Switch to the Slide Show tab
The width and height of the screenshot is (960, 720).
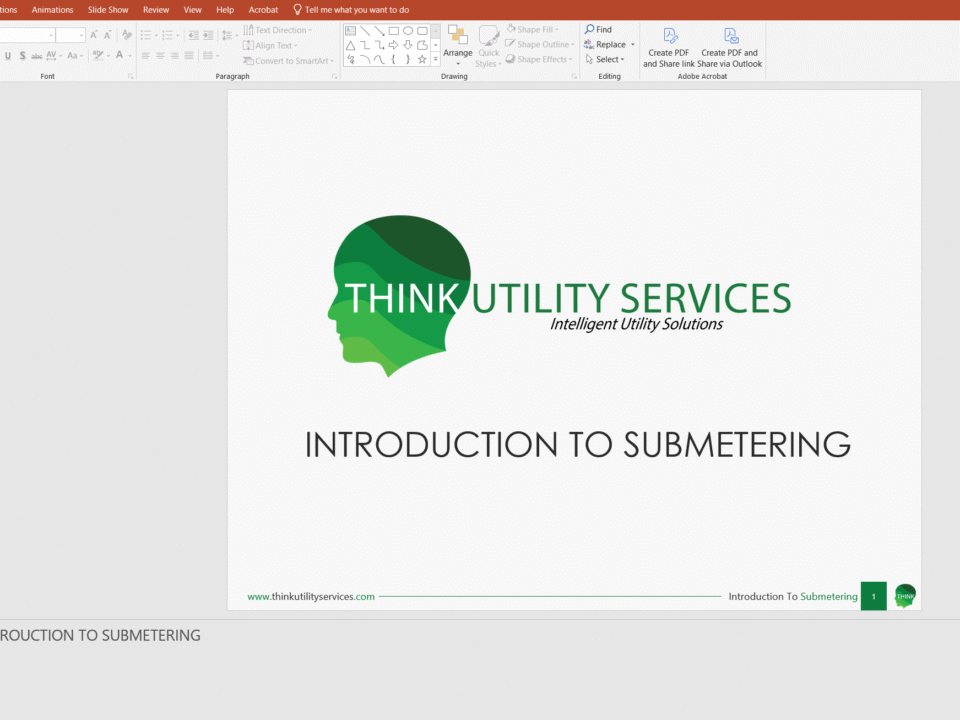pyautogui.click(x=107, y=9)
